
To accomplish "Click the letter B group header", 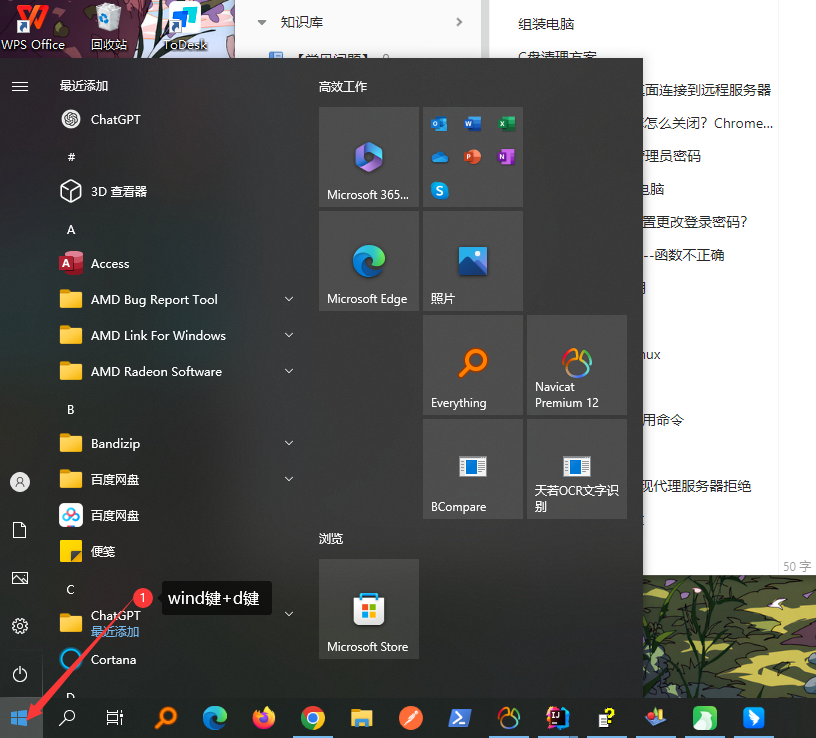I will coord(71,410).
